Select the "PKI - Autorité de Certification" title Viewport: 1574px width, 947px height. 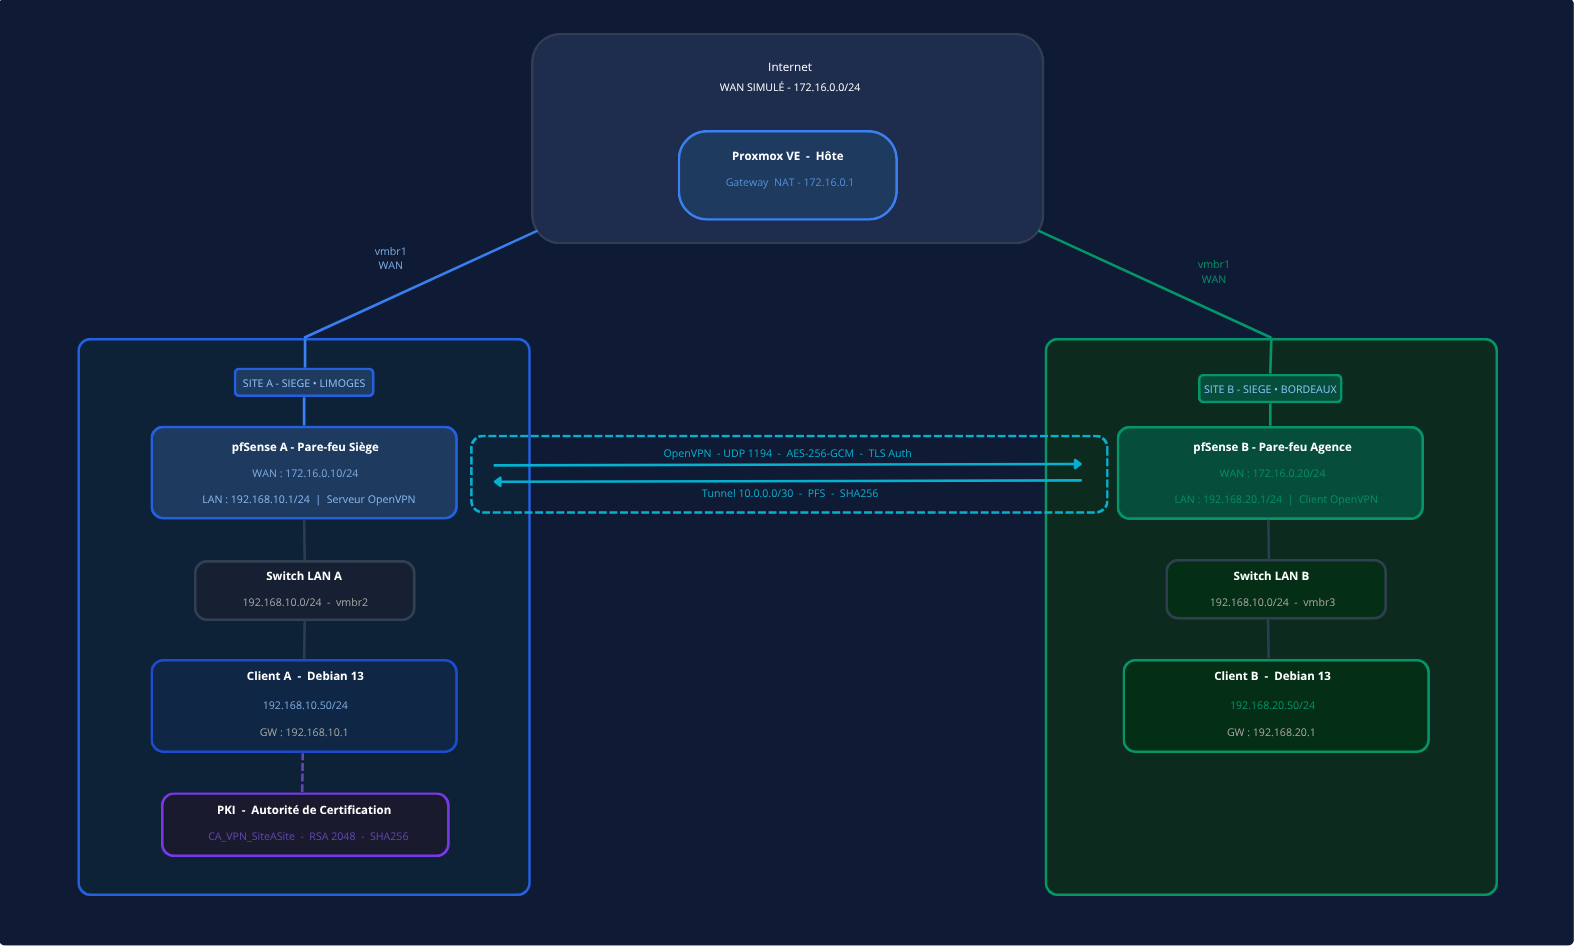pyautogui.click(x=304, y=810)
